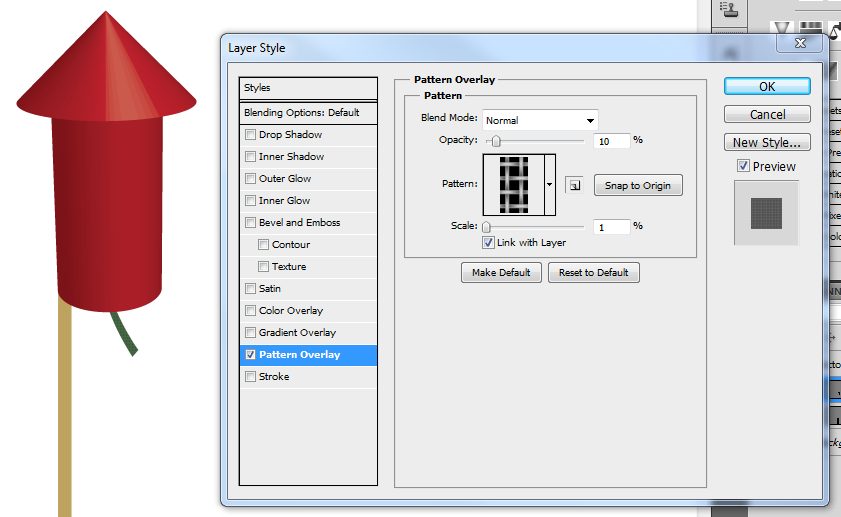Toggle the Satin effect checkbox
This screenshot has height=517, width=841.
click(x=250, y=288)
